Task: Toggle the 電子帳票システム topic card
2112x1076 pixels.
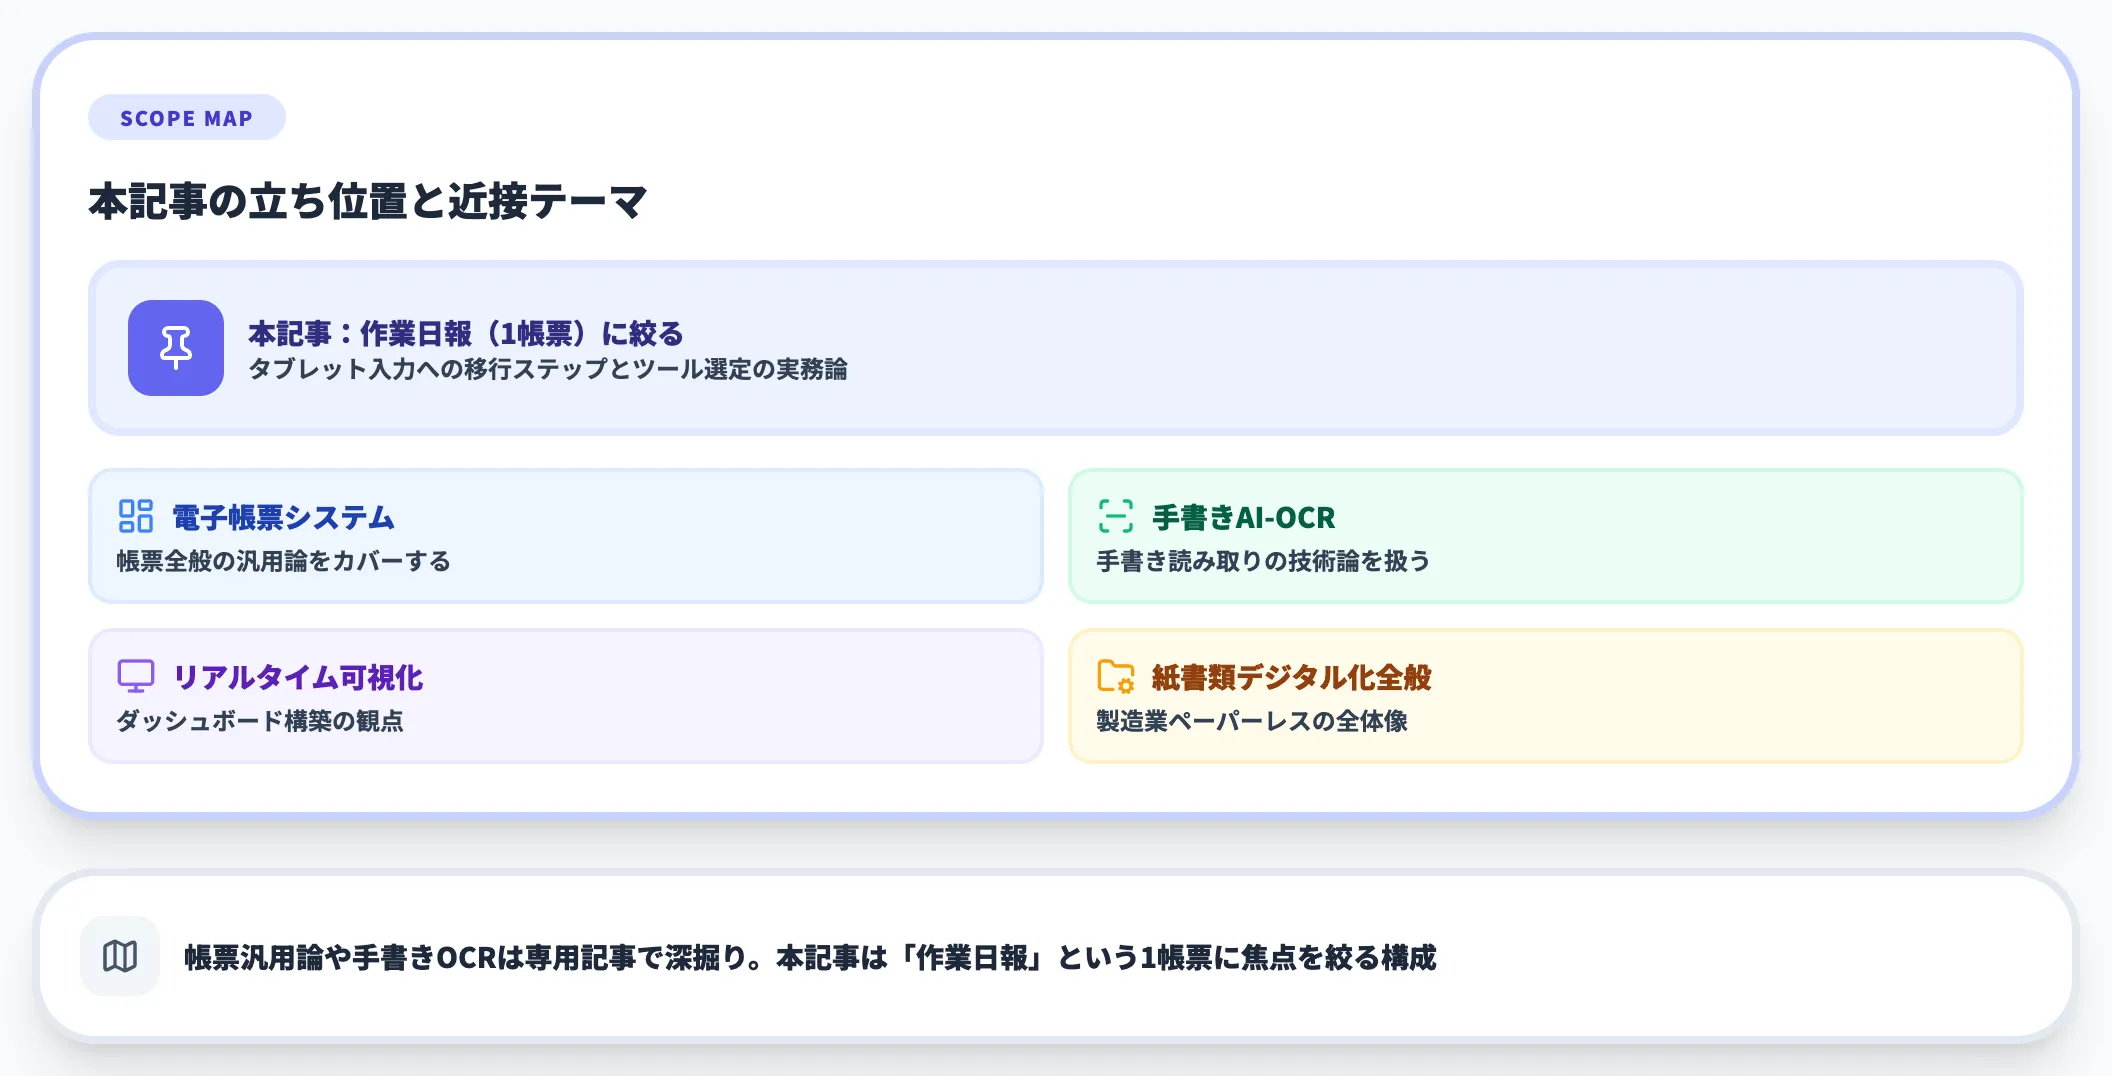Action: pos(566,537)
